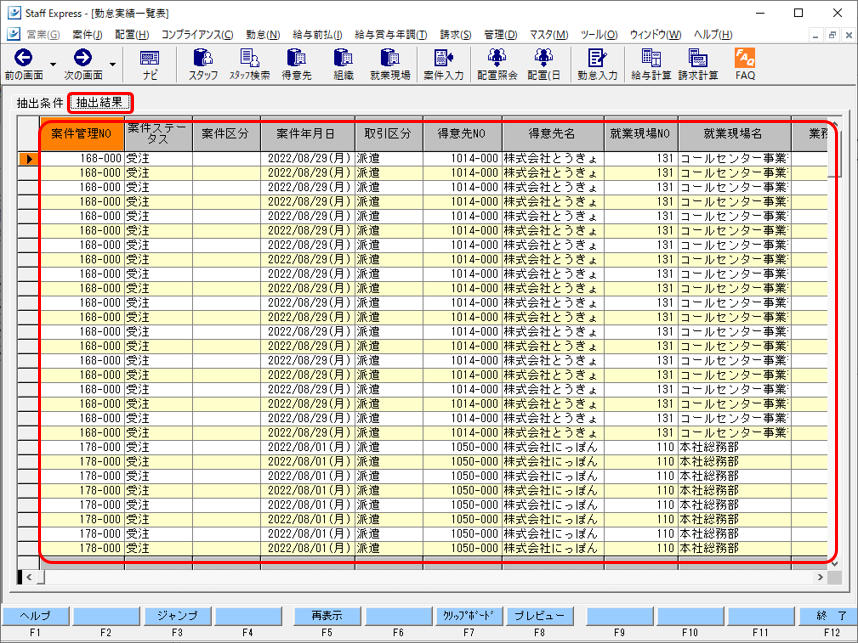The image size is (858, 643).
Task: Copy results with the クリップボード F7 button
Action: (468, 616)
